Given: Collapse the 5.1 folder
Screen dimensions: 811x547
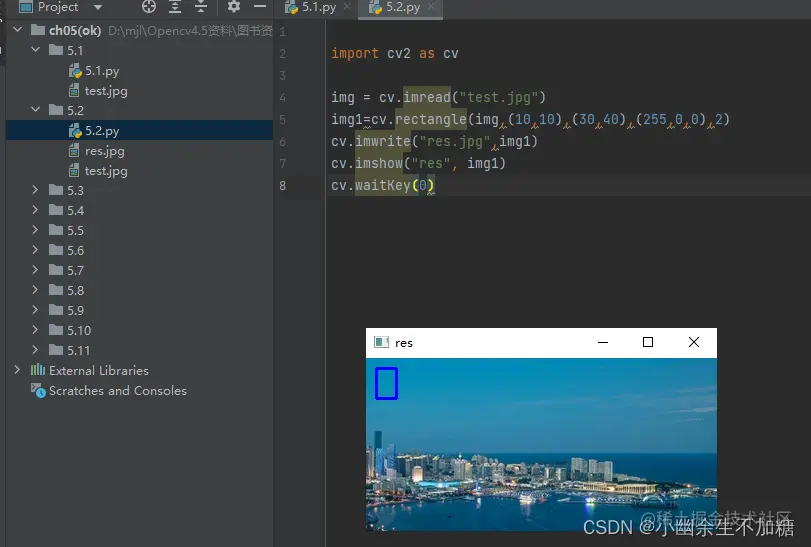Looking at the screenshot, I should tap(36, 50).
